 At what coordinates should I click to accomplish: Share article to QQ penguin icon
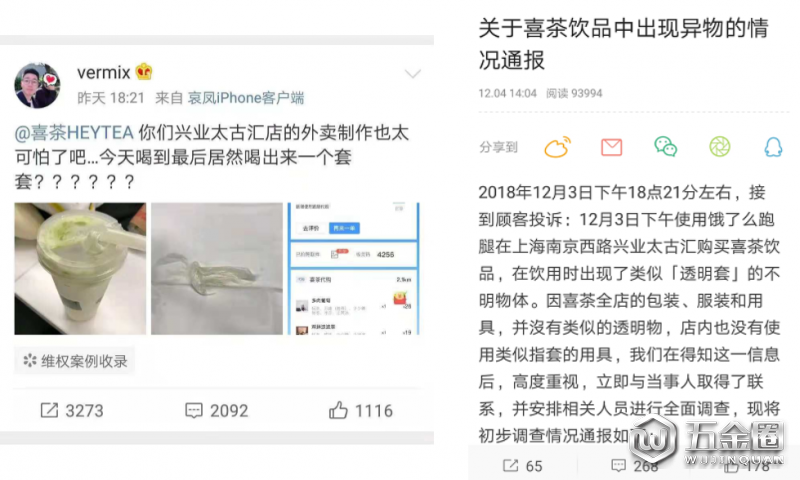(x=773, y=147)
